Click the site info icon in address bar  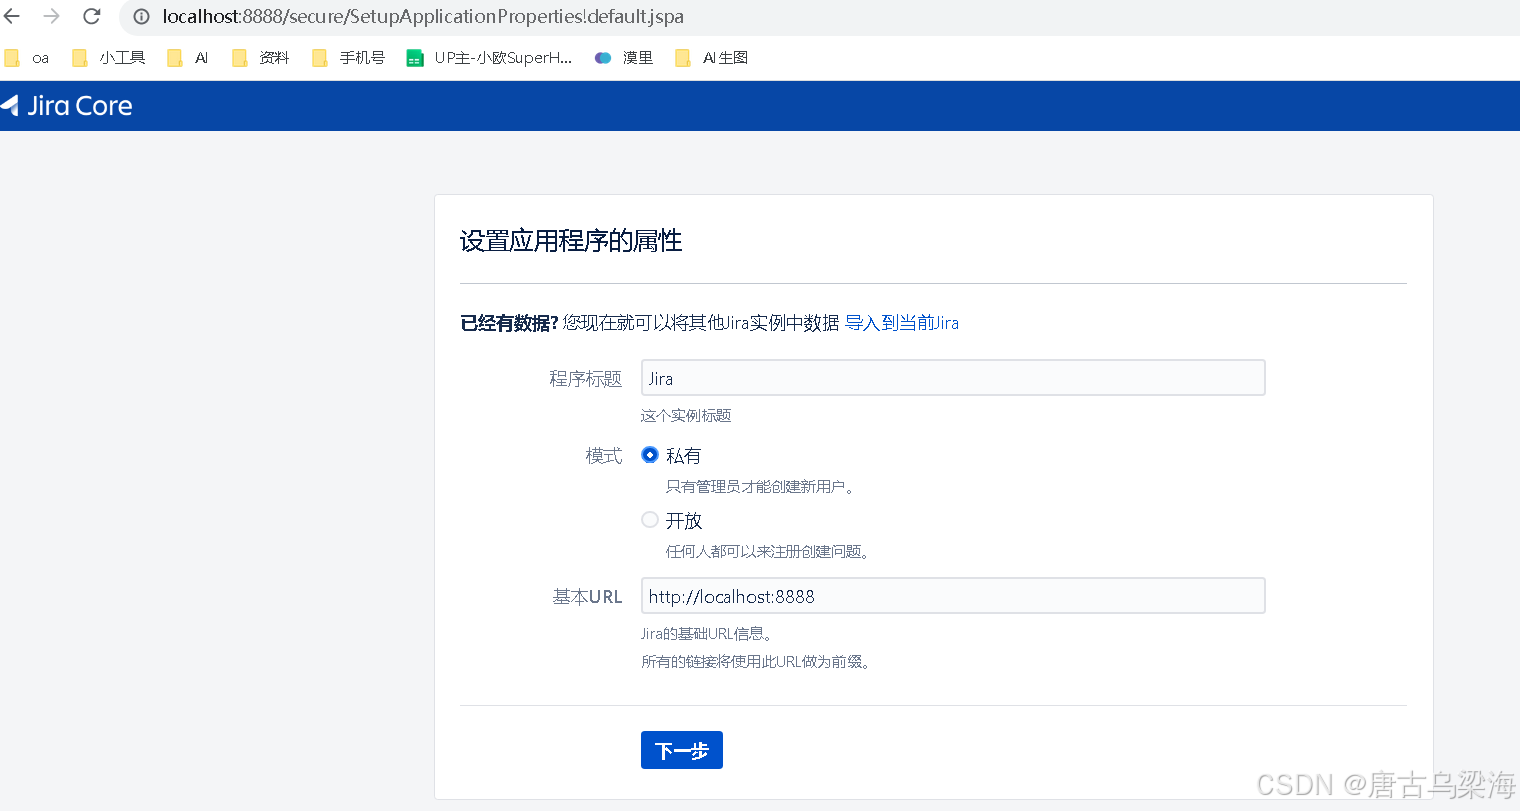(x=142, y=17)
